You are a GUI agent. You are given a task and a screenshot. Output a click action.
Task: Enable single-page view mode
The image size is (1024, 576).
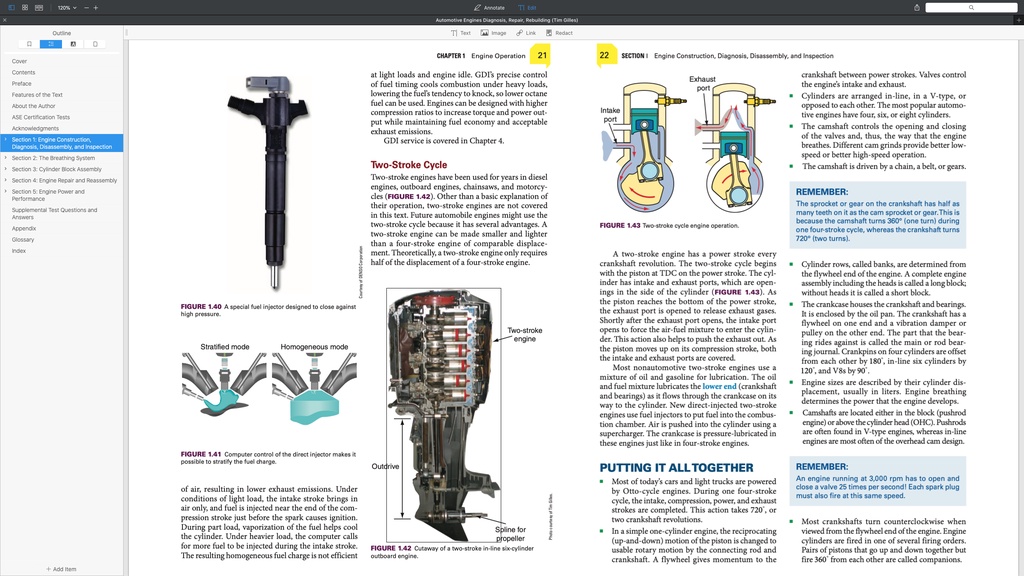[x=25, y=7]
